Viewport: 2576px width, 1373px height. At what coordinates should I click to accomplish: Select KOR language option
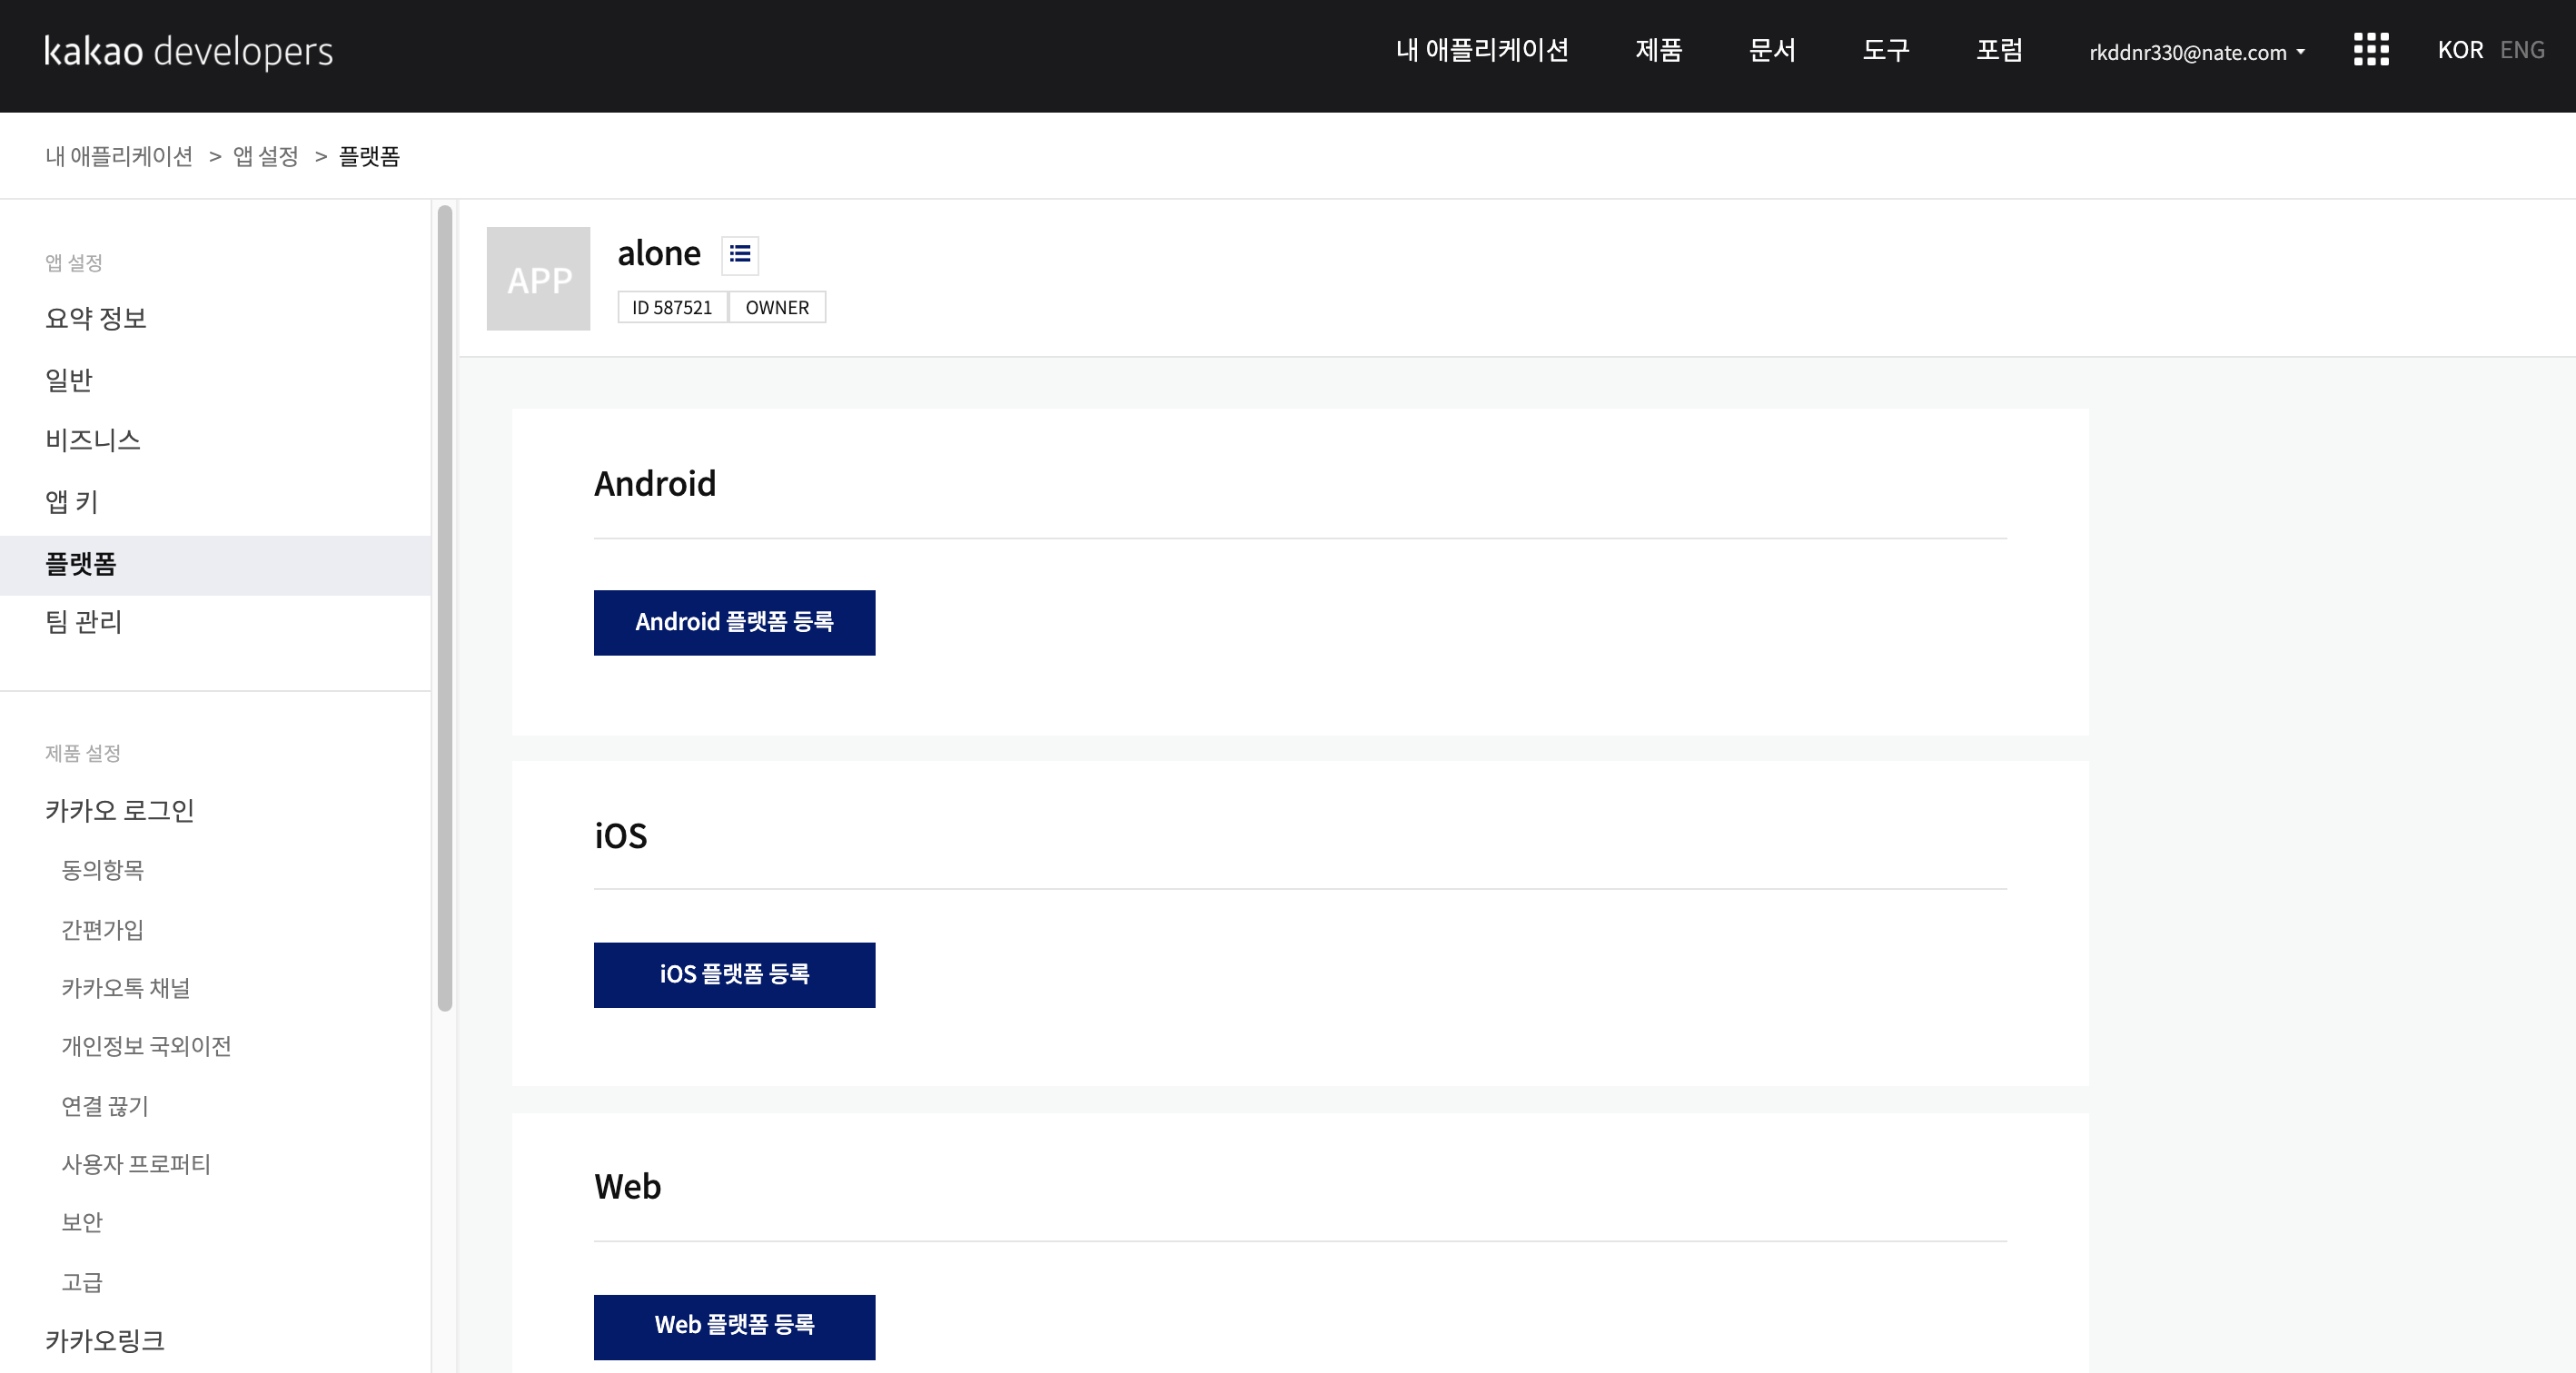coord(2460,50)
